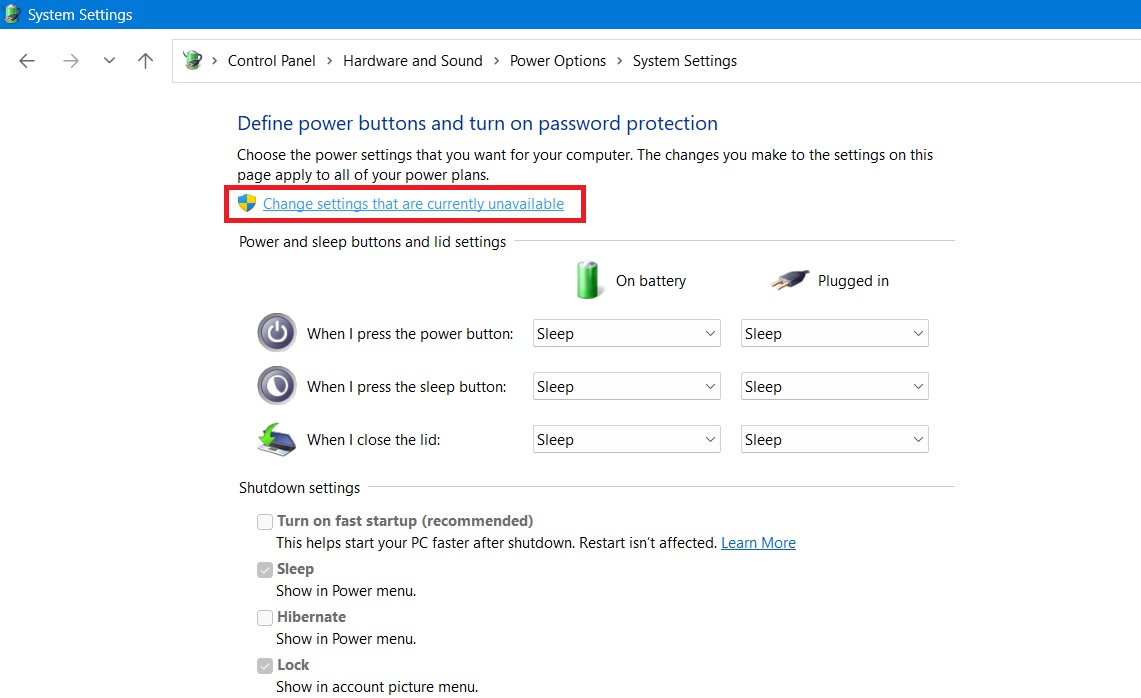The image size is (1141, 698).
Task: Click the back navigation arrow
Action: click(x=26, y=61)
